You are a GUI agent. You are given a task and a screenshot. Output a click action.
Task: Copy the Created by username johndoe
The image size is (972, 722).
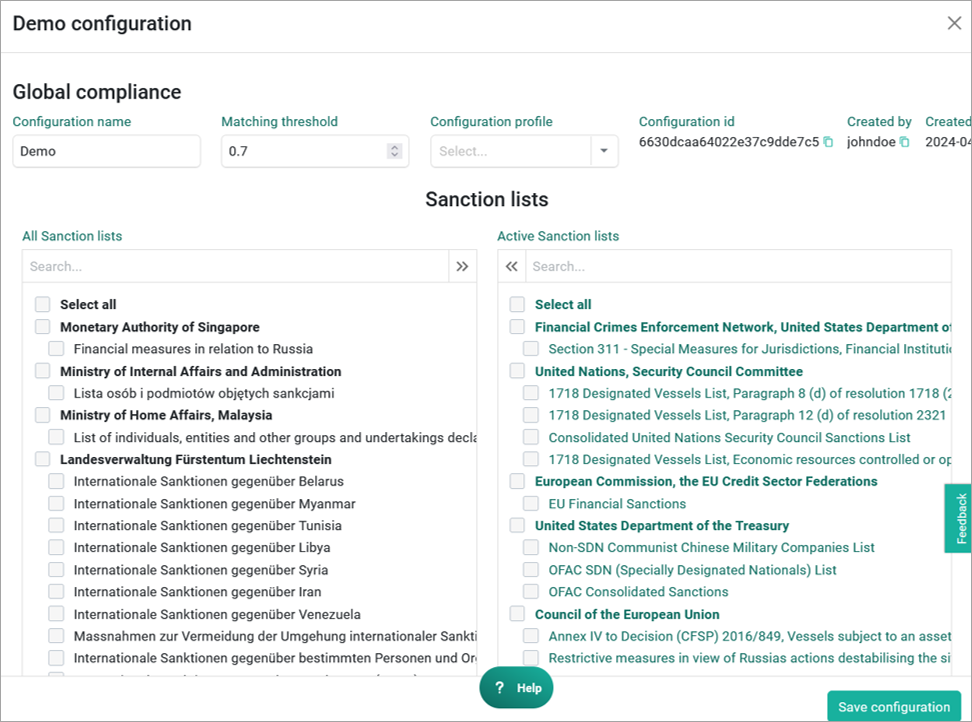click(x=904, y=142)
